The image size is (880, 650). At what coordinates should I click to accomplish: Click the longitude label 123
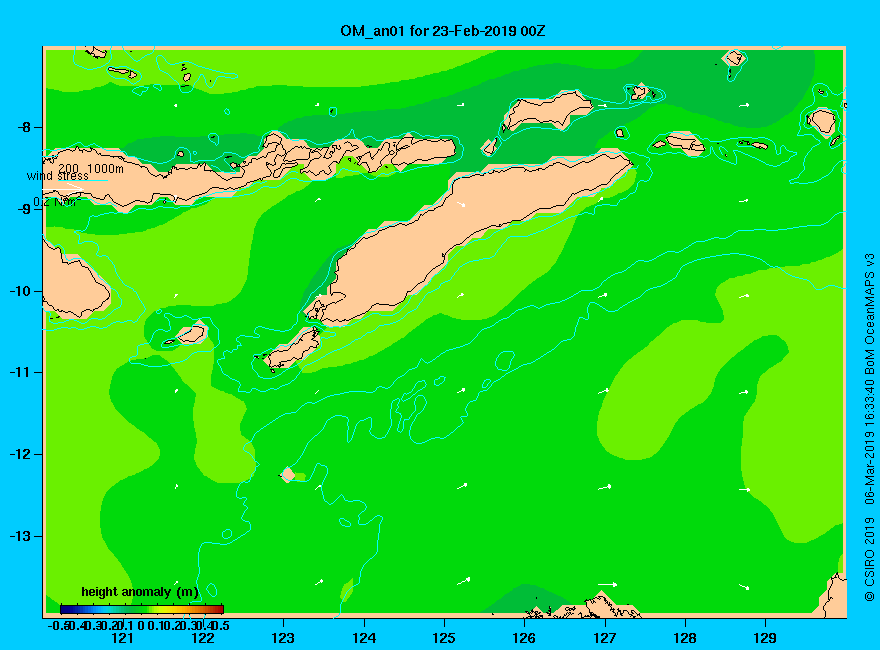[283, 638]
